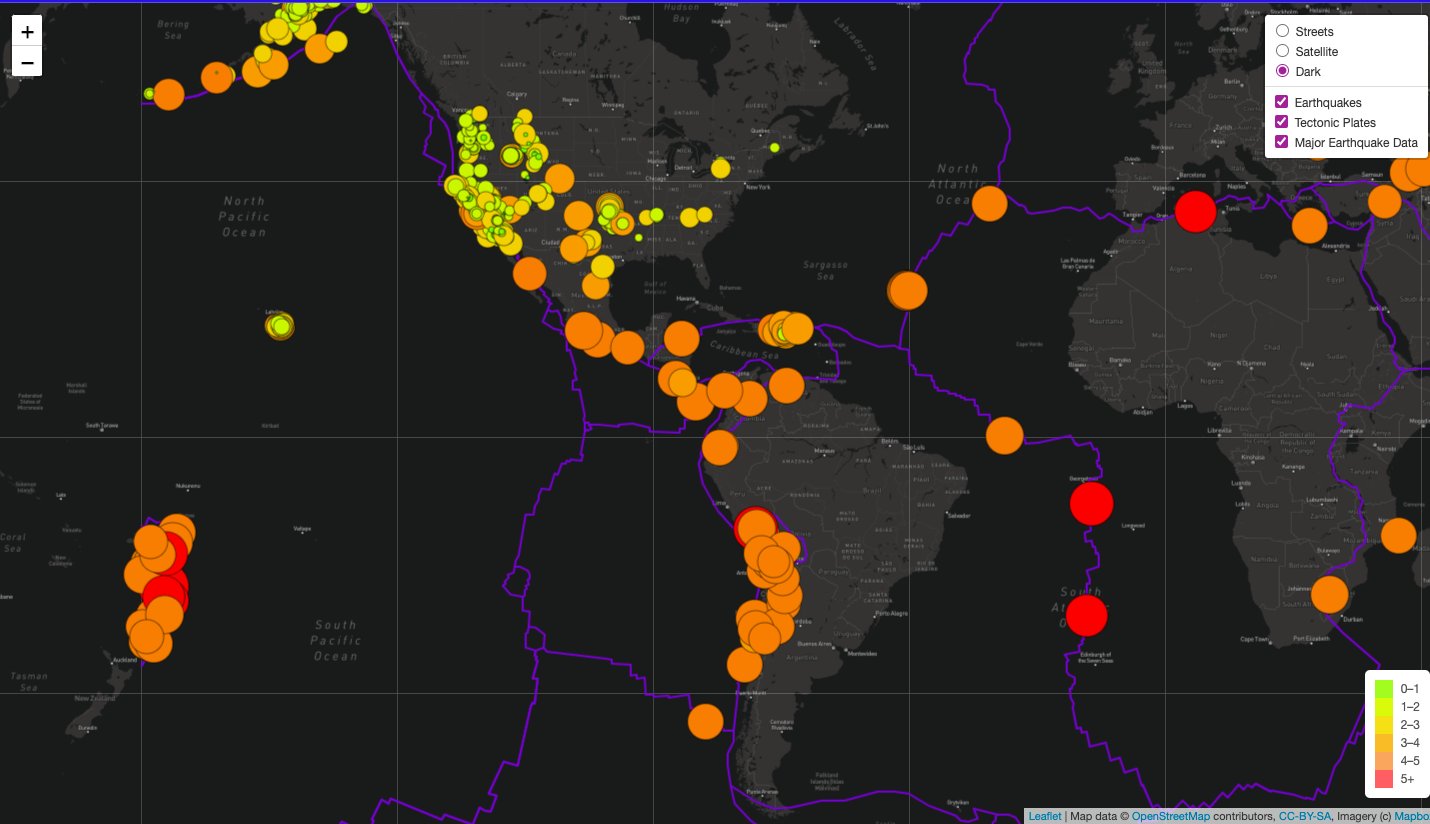This screenshot has width=1430, height=824.
Task: Click the 2–3 magnitude legend swatch
Action: [1384, 724]
